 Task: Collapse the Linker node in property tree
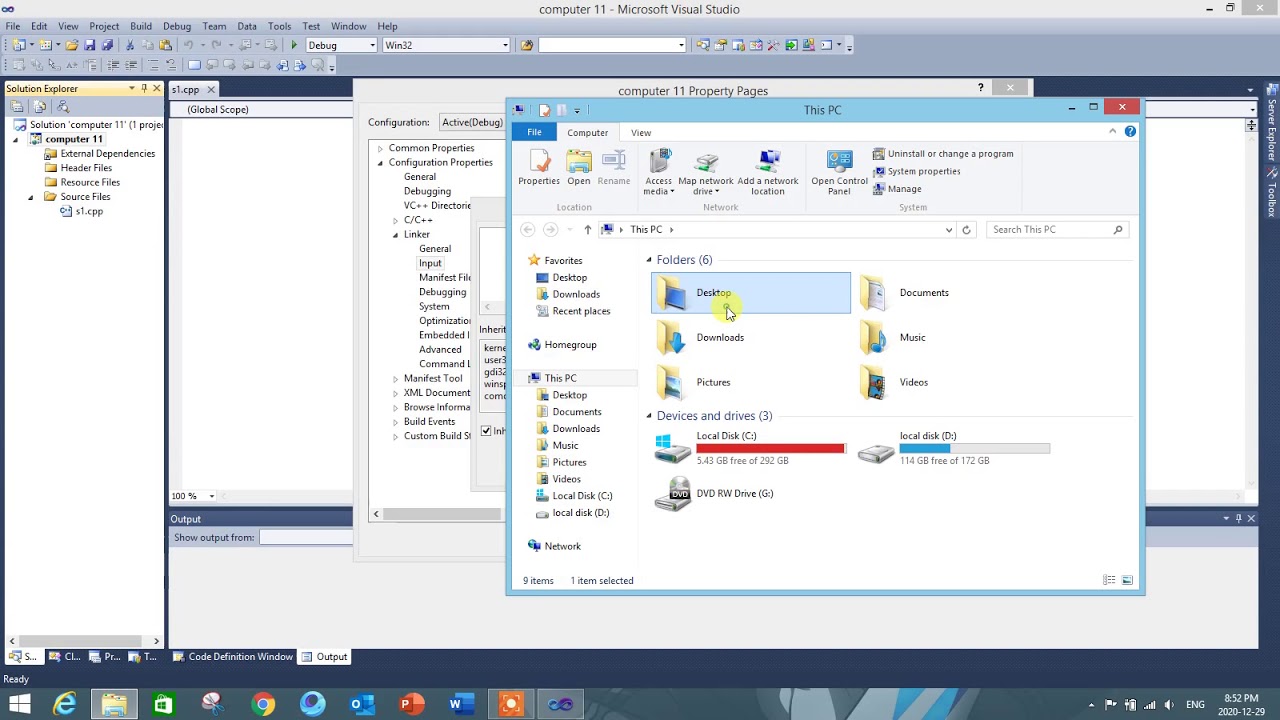point(396,235)
